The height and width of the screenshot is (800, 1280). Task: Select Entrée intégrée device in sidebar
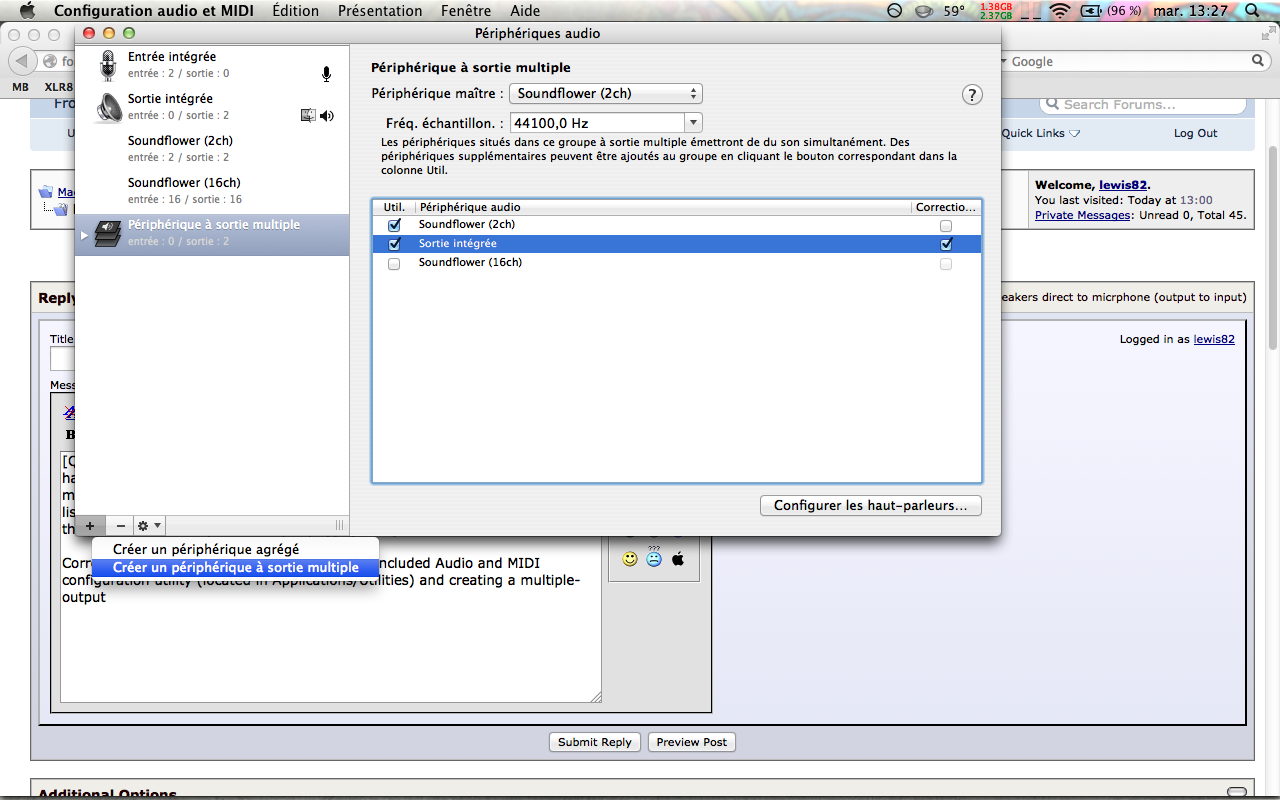click(x=212, y=65)
